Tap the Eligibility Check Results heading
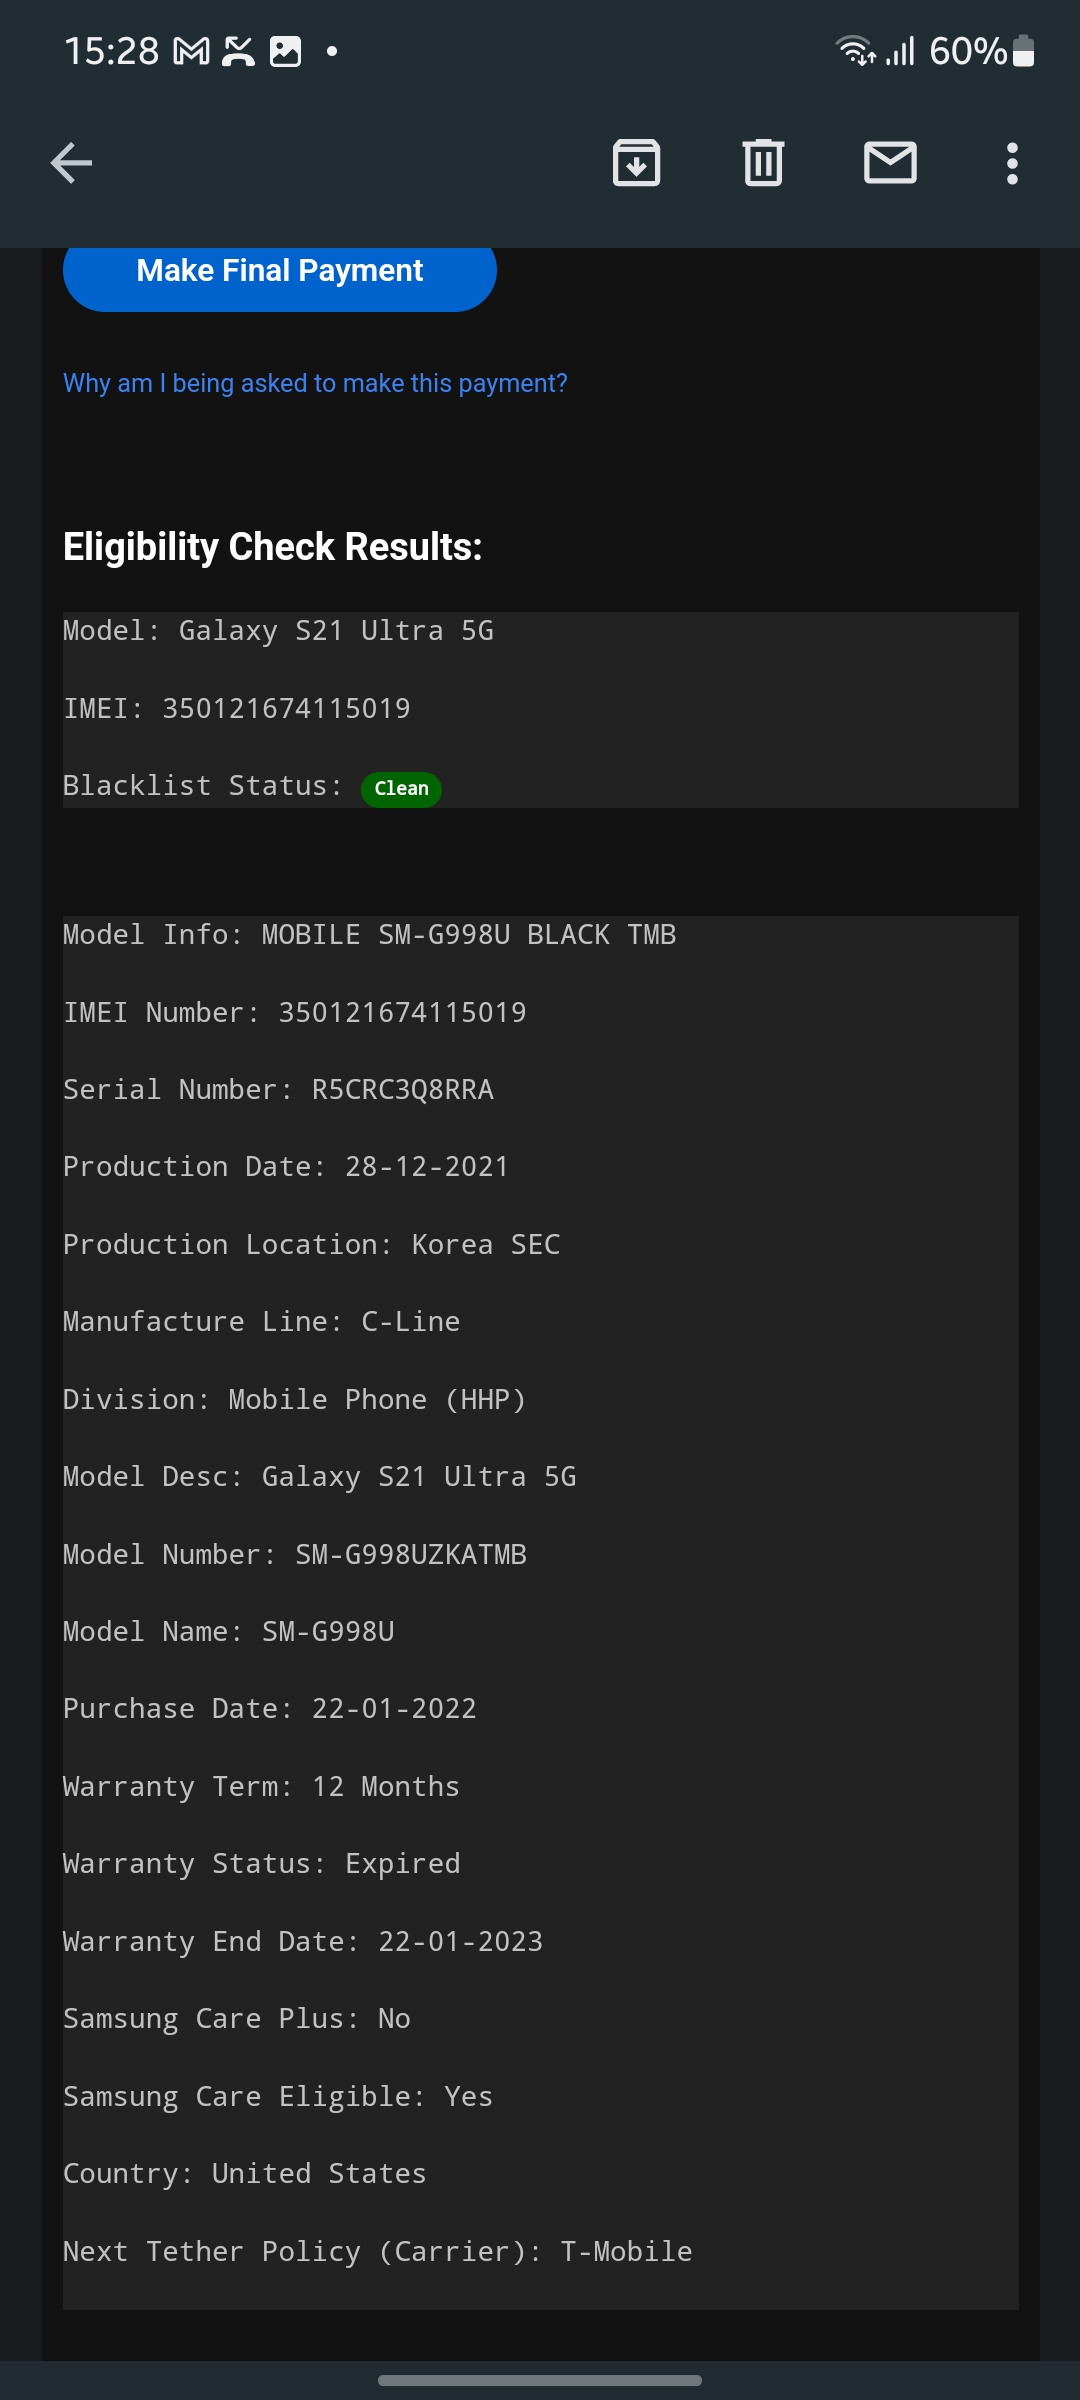The image size is (1080, 2400). click(273, 547)
